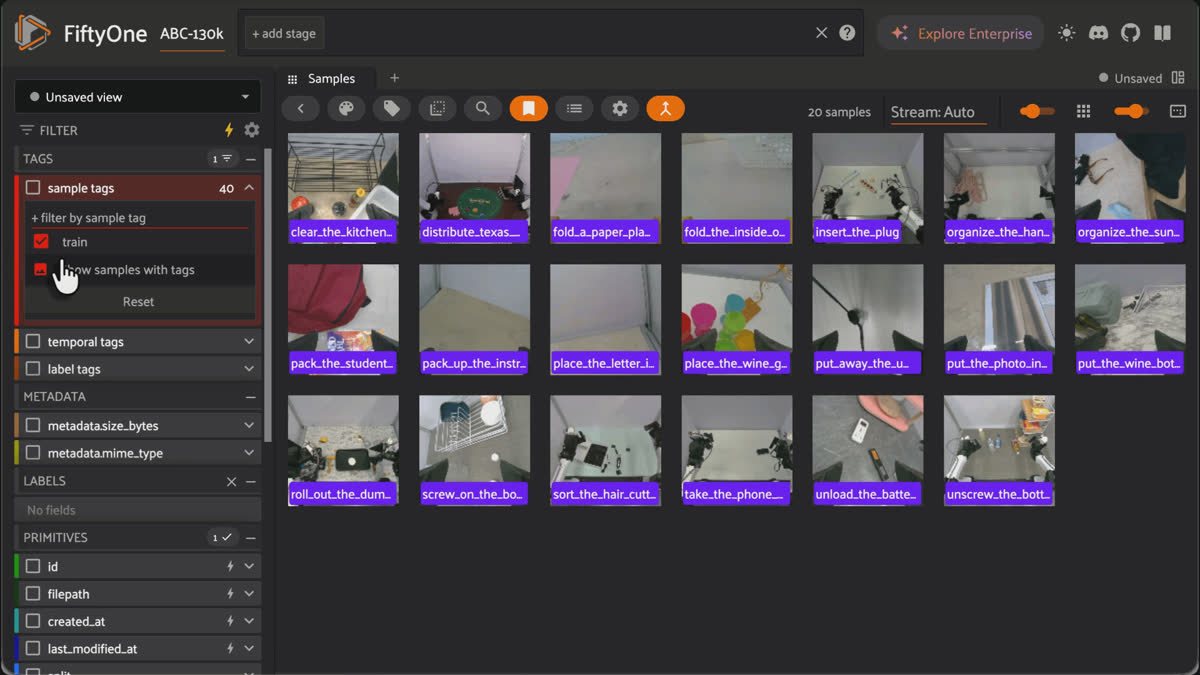Check the created_at field checkbox
Viewport: 1200px width, 675px height.
point(33,622)
